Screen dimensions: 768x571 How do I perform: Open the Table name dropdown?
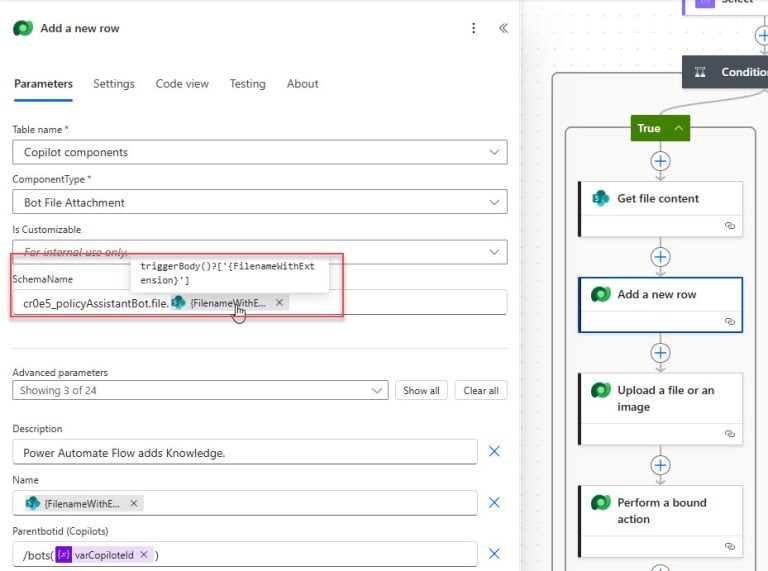pos(260,152)
